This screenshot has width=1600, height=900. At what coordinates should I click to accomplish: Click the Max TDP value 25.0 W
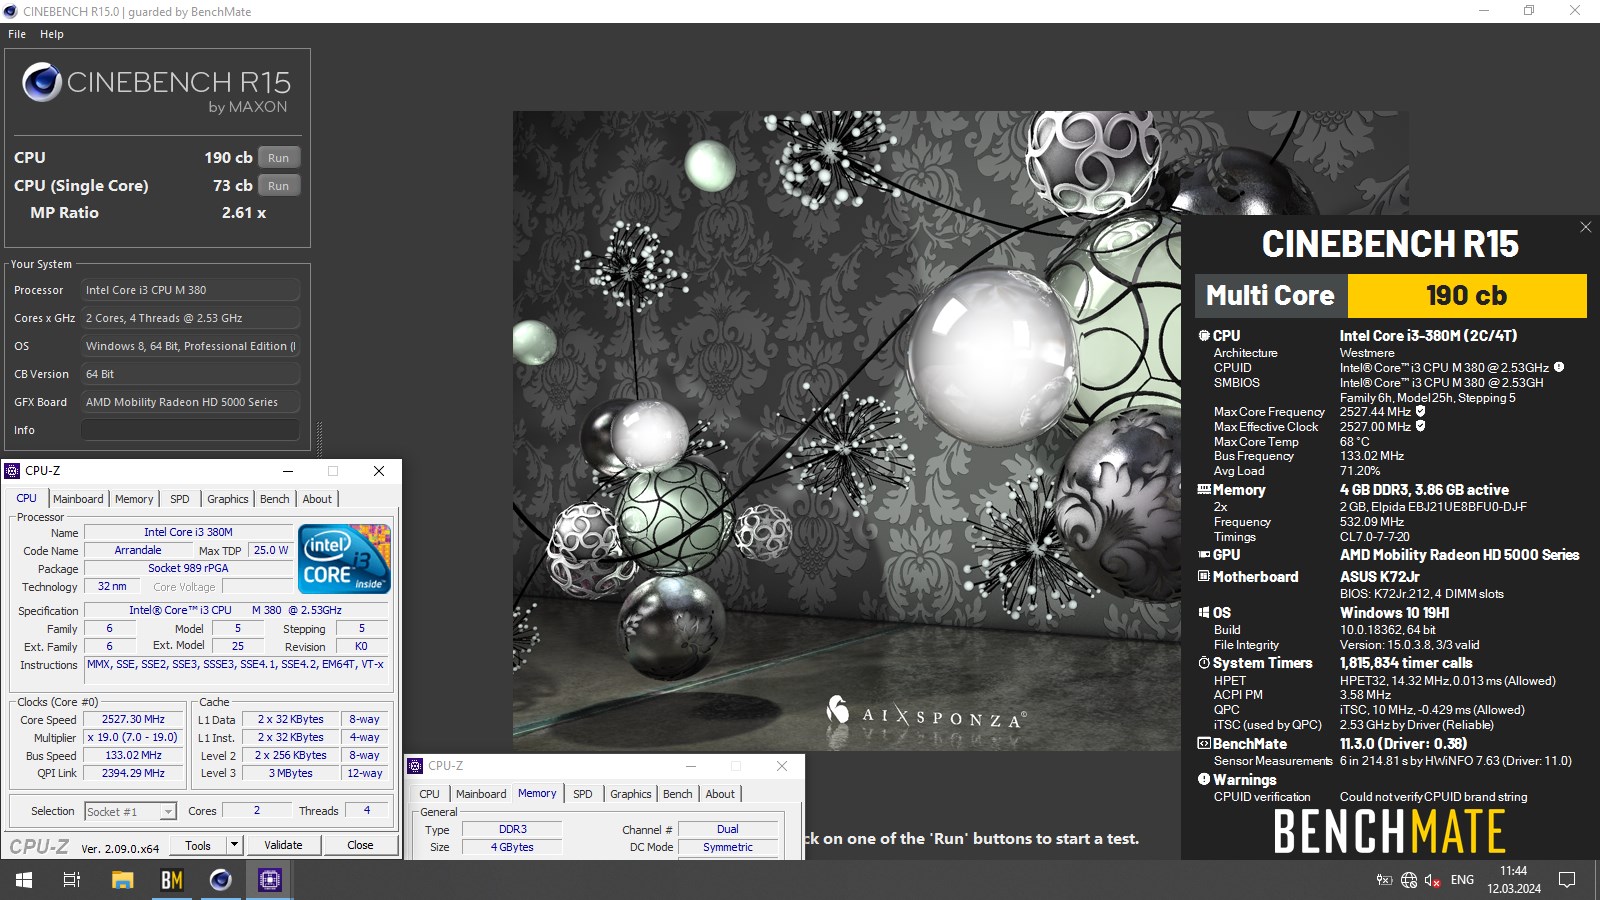270,550
